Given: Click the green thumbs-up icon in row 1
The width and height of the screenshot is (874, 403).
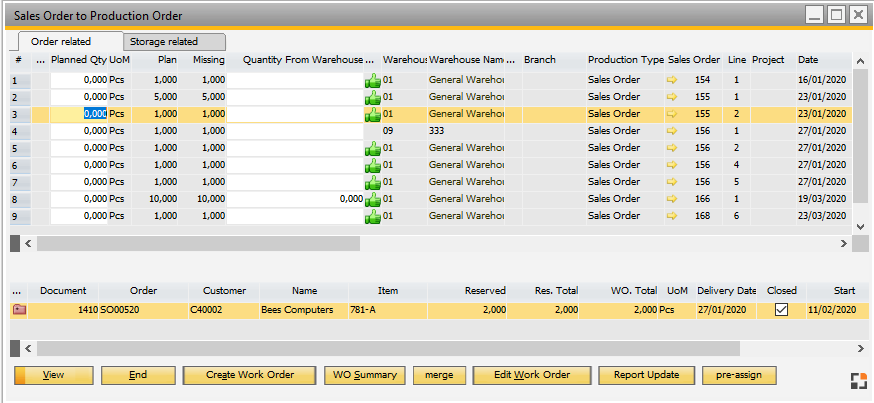Looking at the screenshot, I should pos(372,81).
